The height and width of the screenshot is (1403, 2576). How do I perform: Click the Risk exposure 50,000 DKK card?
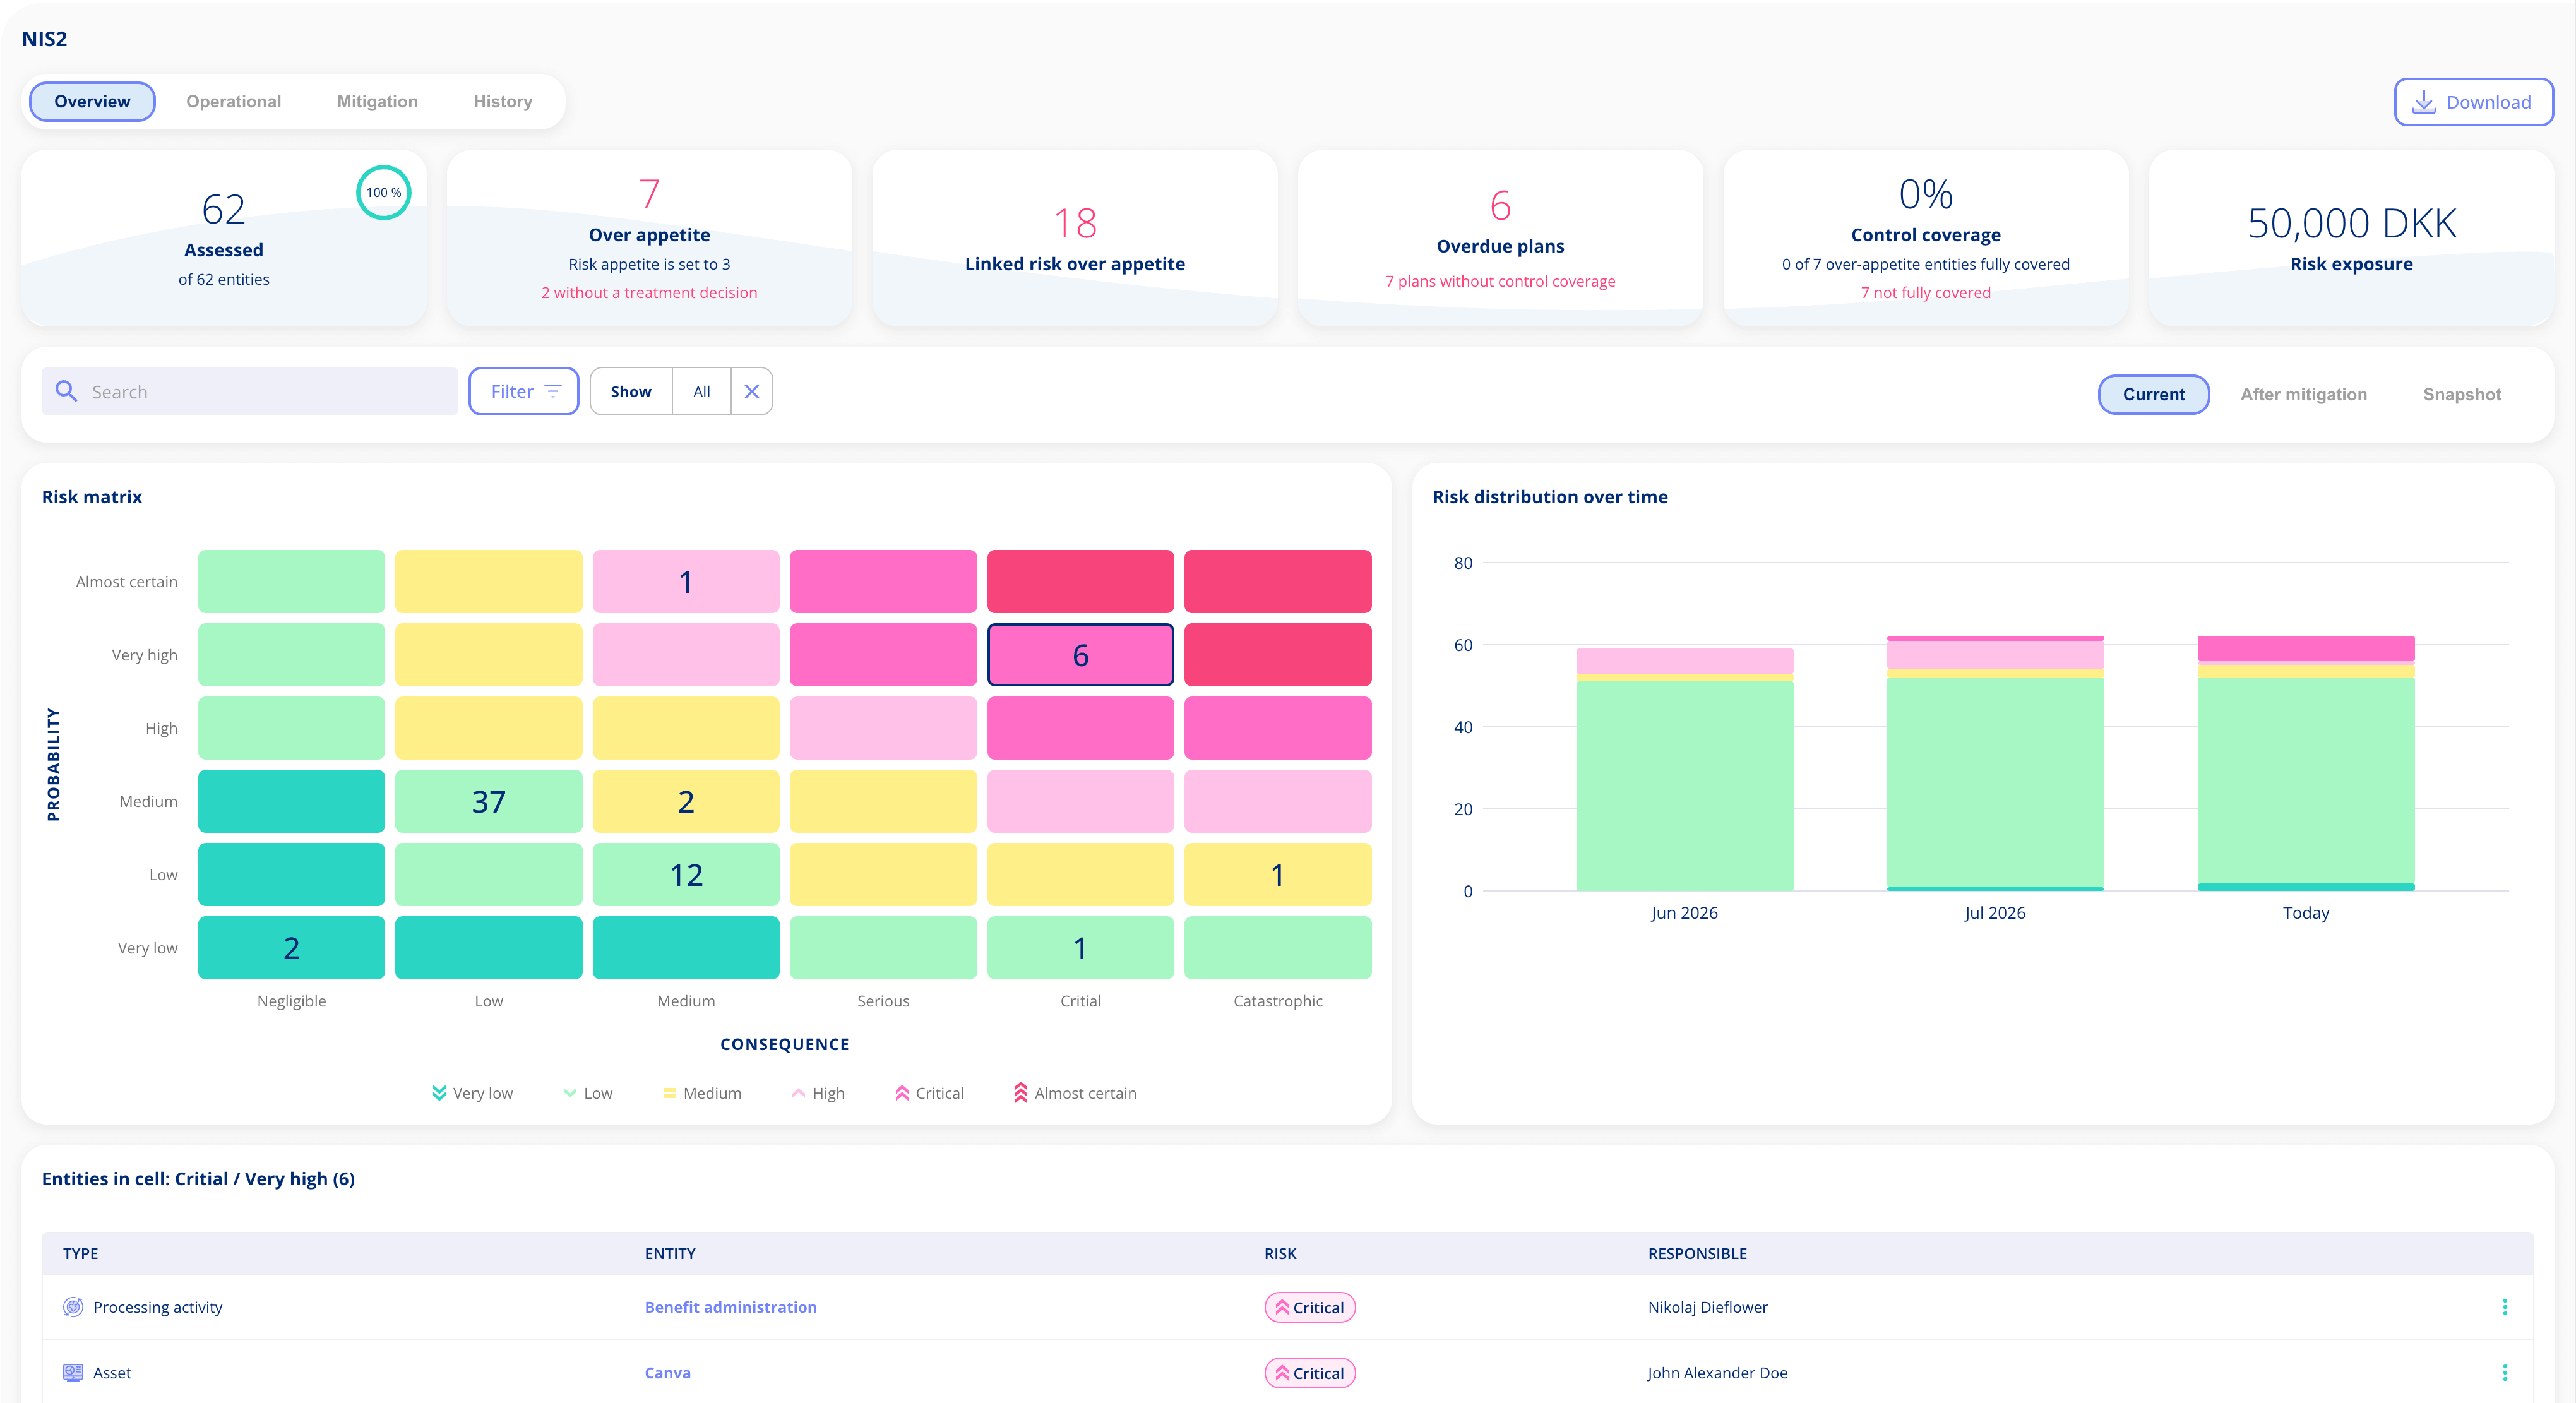point(2351,238)
